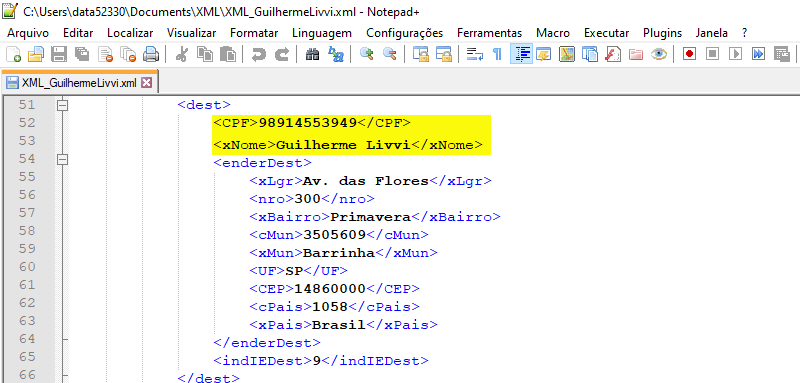Open the Editar menu
This screenshot has width=800, height=383.
tap(78, 33)
